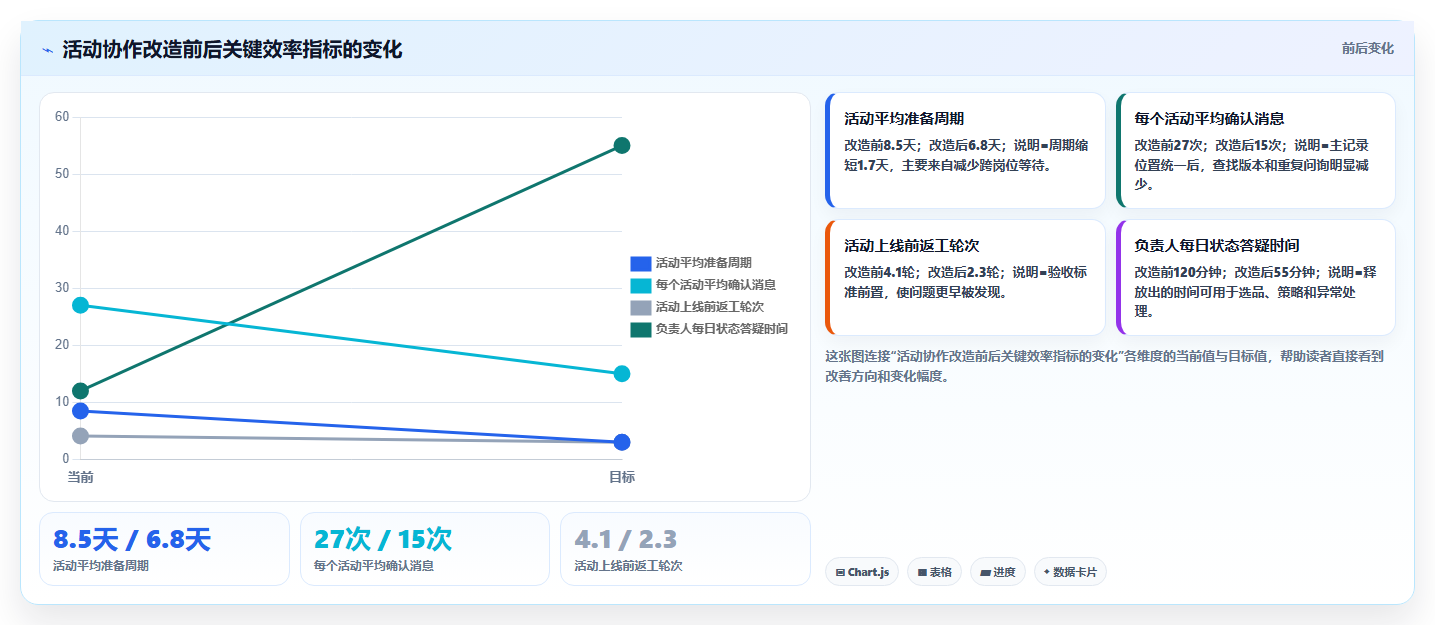Open the 27次 / 15次 stat card

point(425,549)
